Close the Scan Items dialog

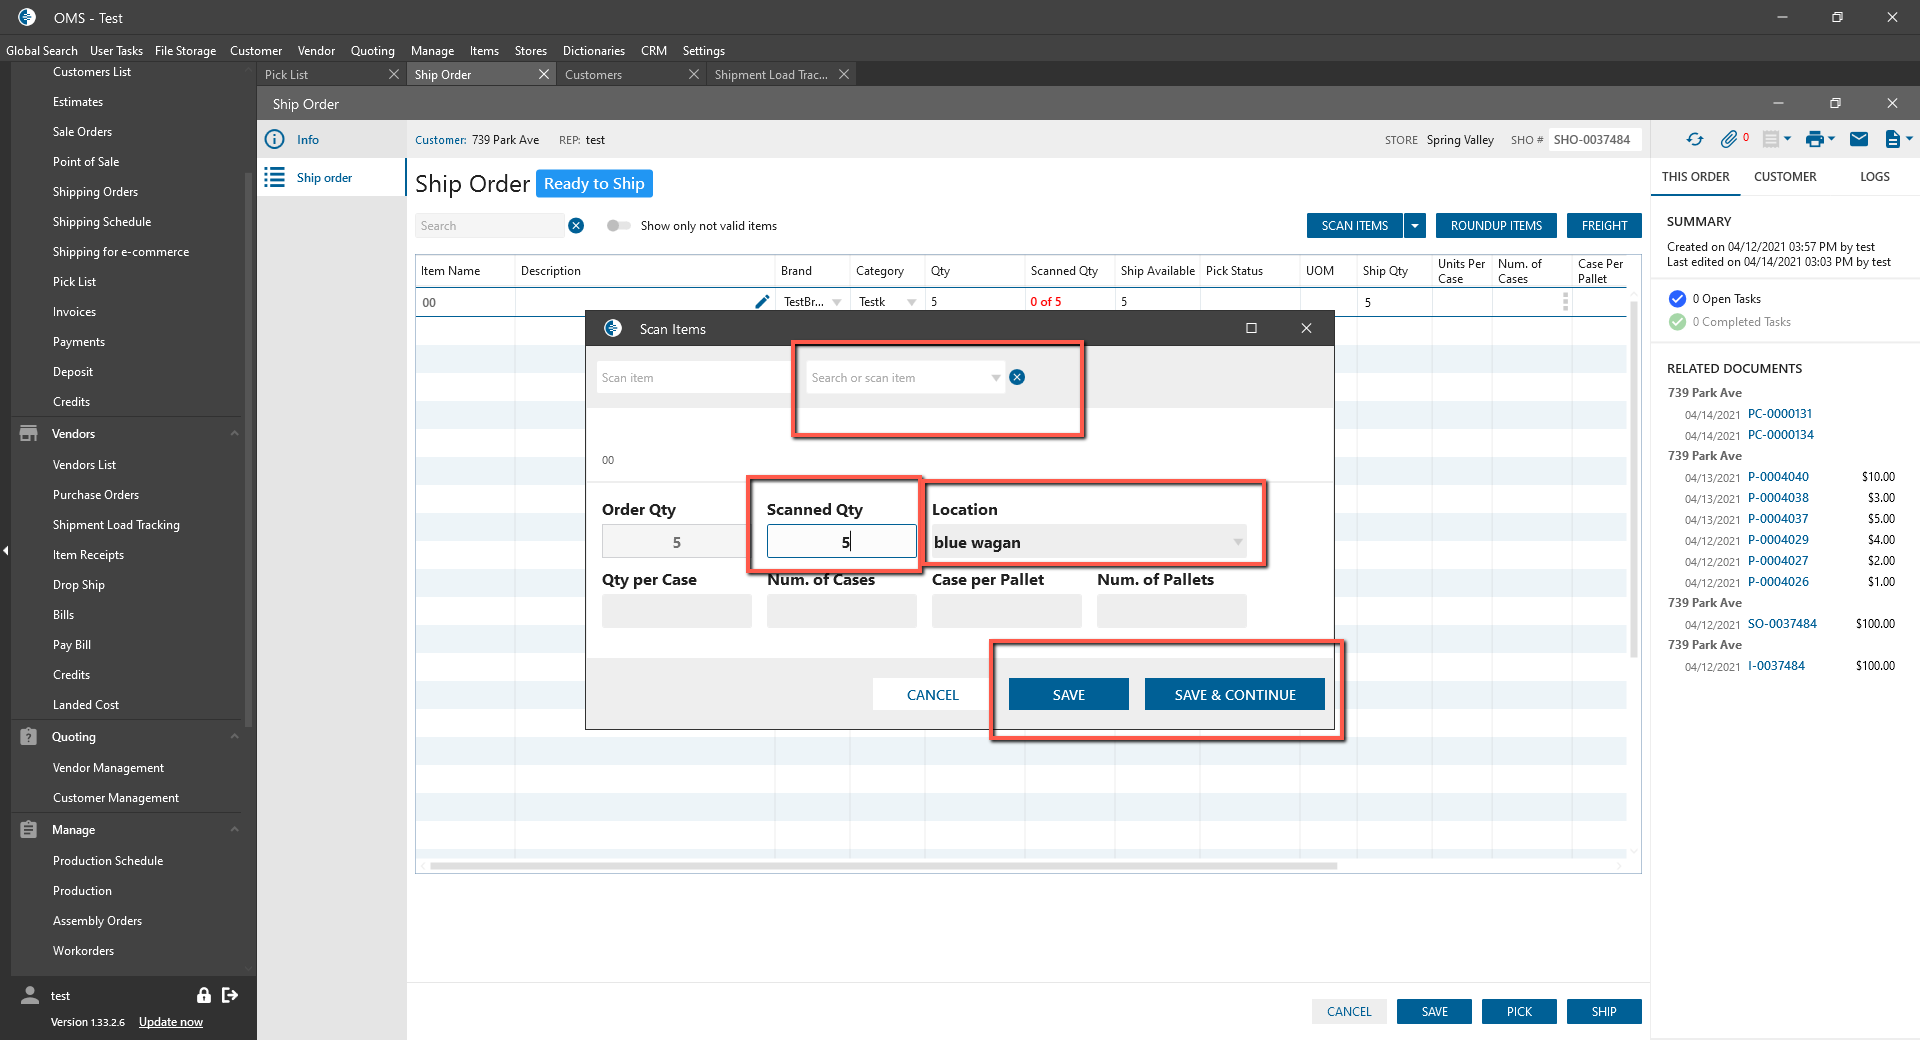1306,328
